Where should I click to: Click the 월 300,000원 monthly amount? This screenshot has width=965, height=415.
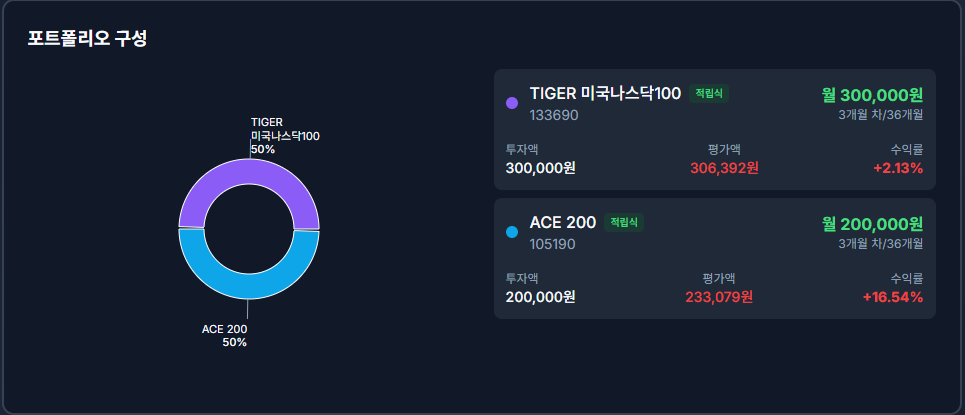872,95
